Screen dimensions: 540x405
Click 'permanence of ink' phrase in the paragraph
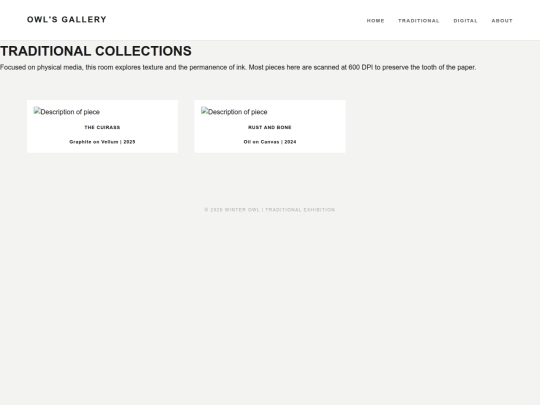coord(218,68)
